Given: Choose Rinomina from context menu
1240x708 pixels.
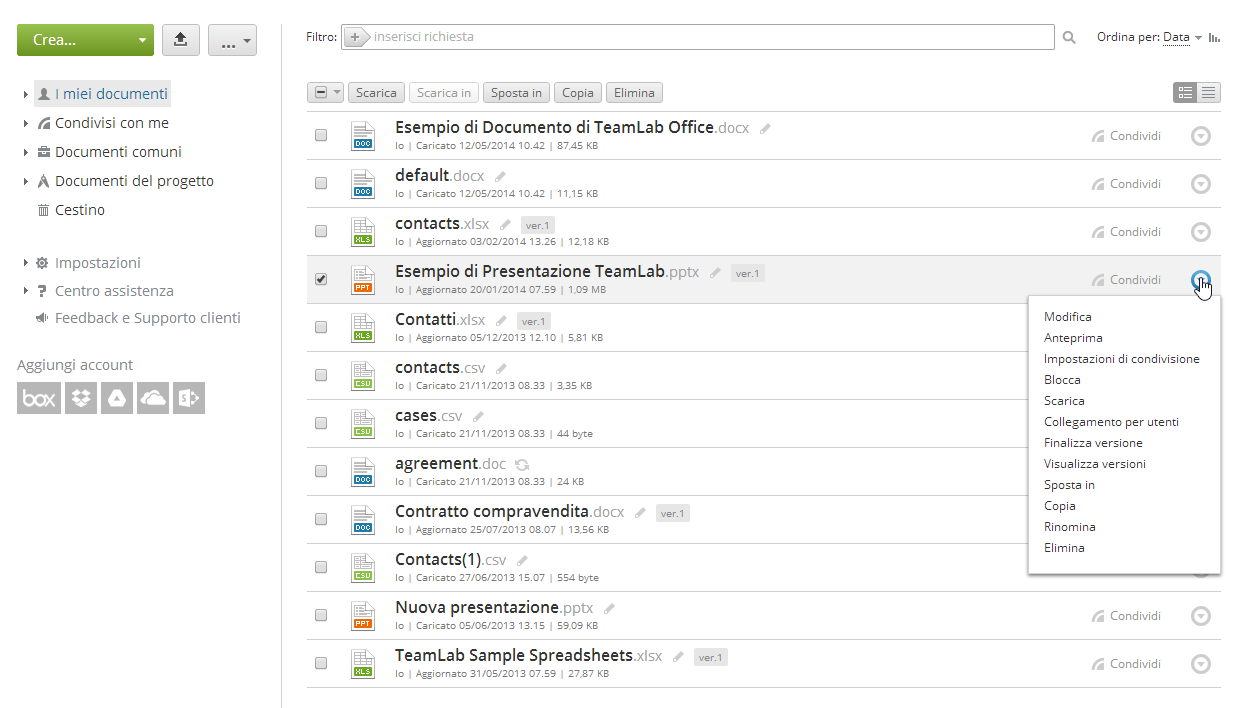Looking at the screenshot, I should coord(1070,526).
